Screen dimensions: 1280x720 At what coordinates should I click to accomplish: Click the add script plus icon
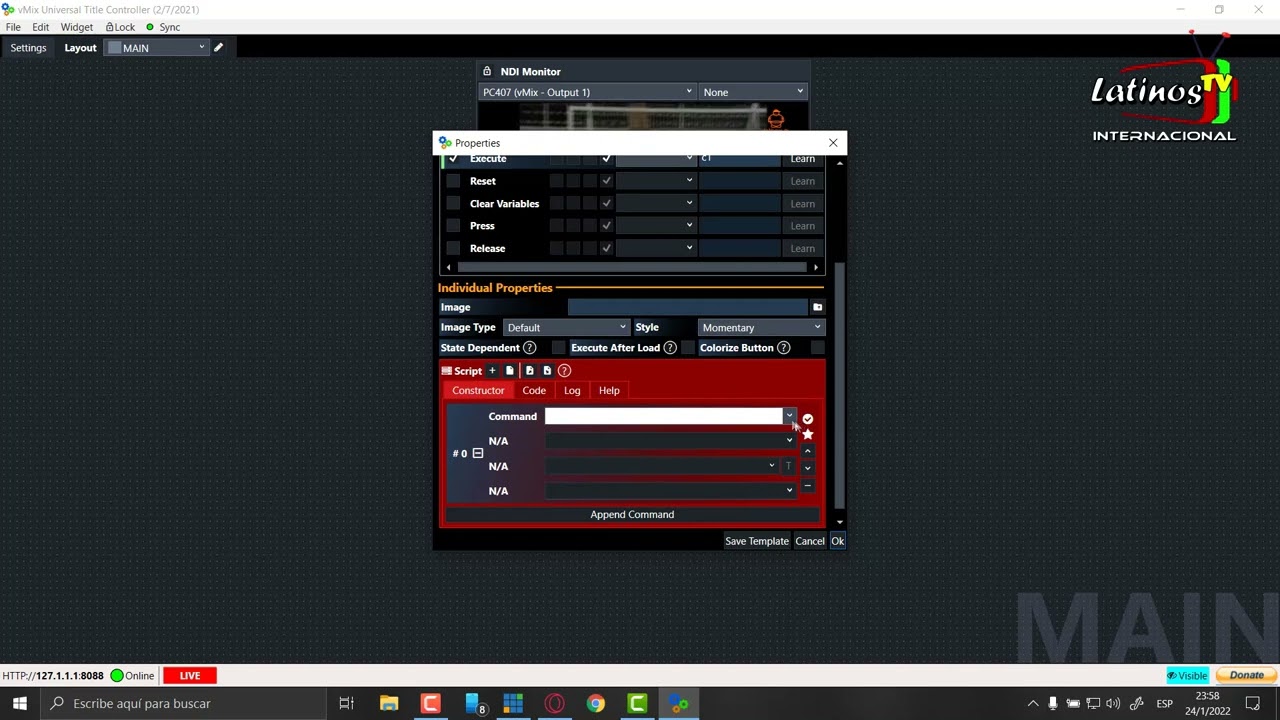(x=492, y=371)
